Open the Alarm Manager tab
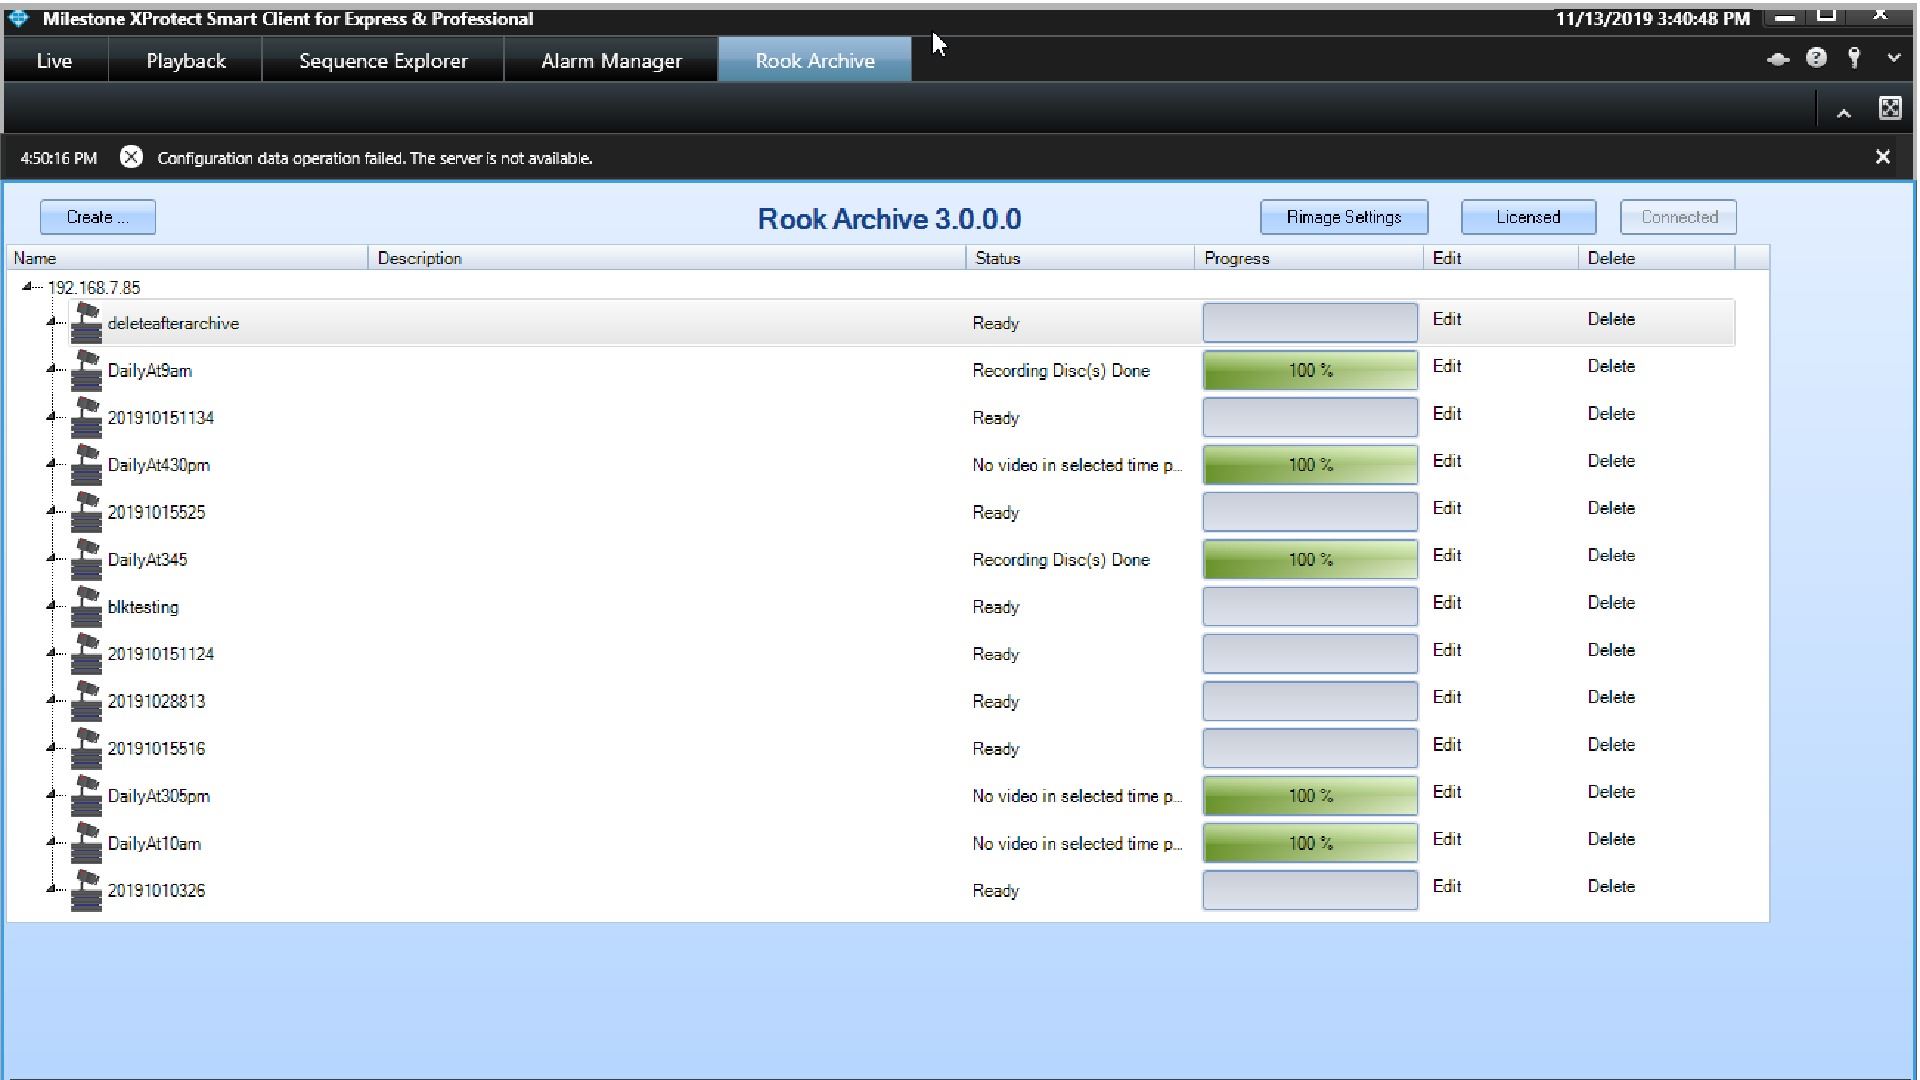 pos(611,61)
